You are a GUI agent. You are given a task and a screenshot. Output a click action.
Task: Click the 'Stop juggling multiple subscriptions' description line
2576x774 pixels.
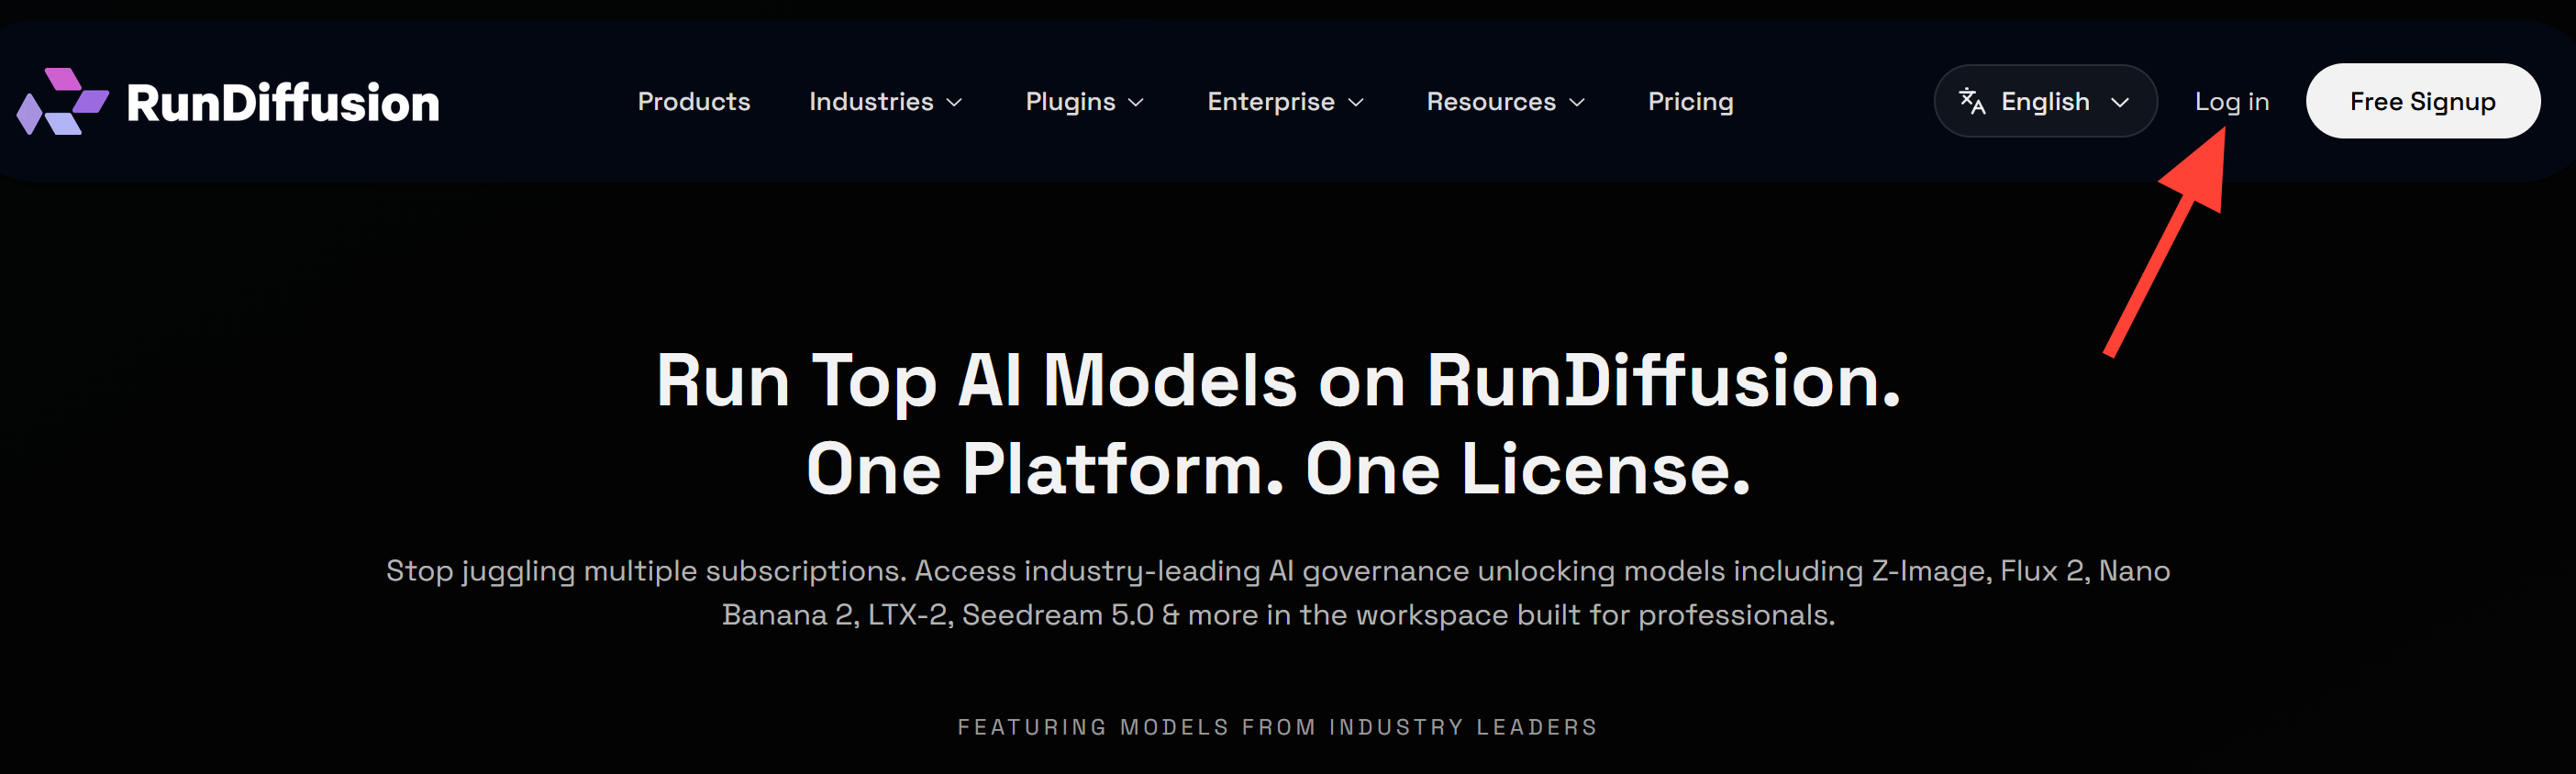tap(1278, 571)
